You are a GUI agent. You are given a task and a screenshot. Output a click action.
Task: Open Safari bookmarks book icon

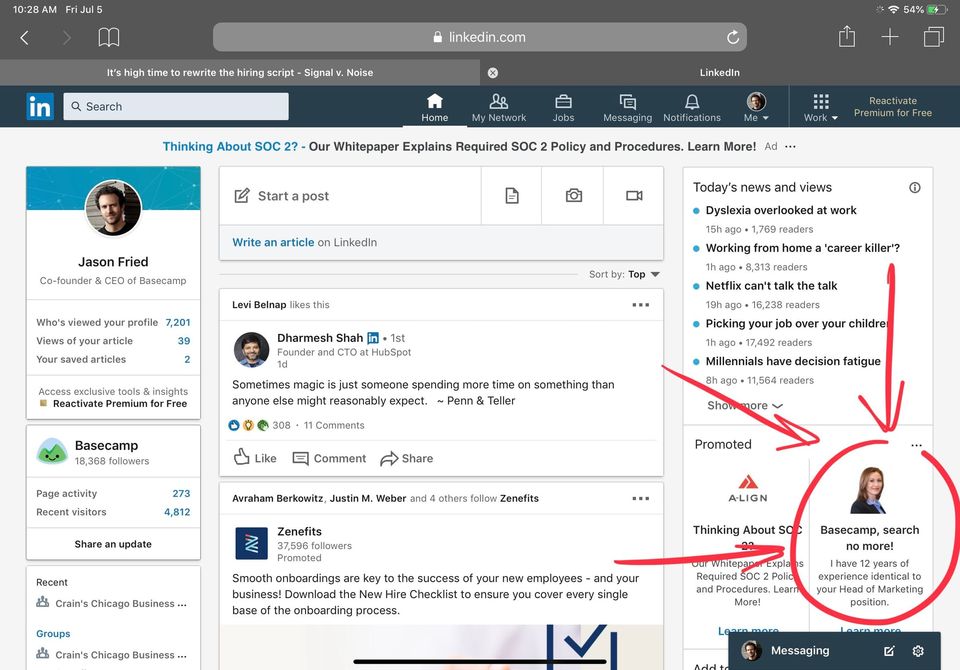[x=108, y=37]
